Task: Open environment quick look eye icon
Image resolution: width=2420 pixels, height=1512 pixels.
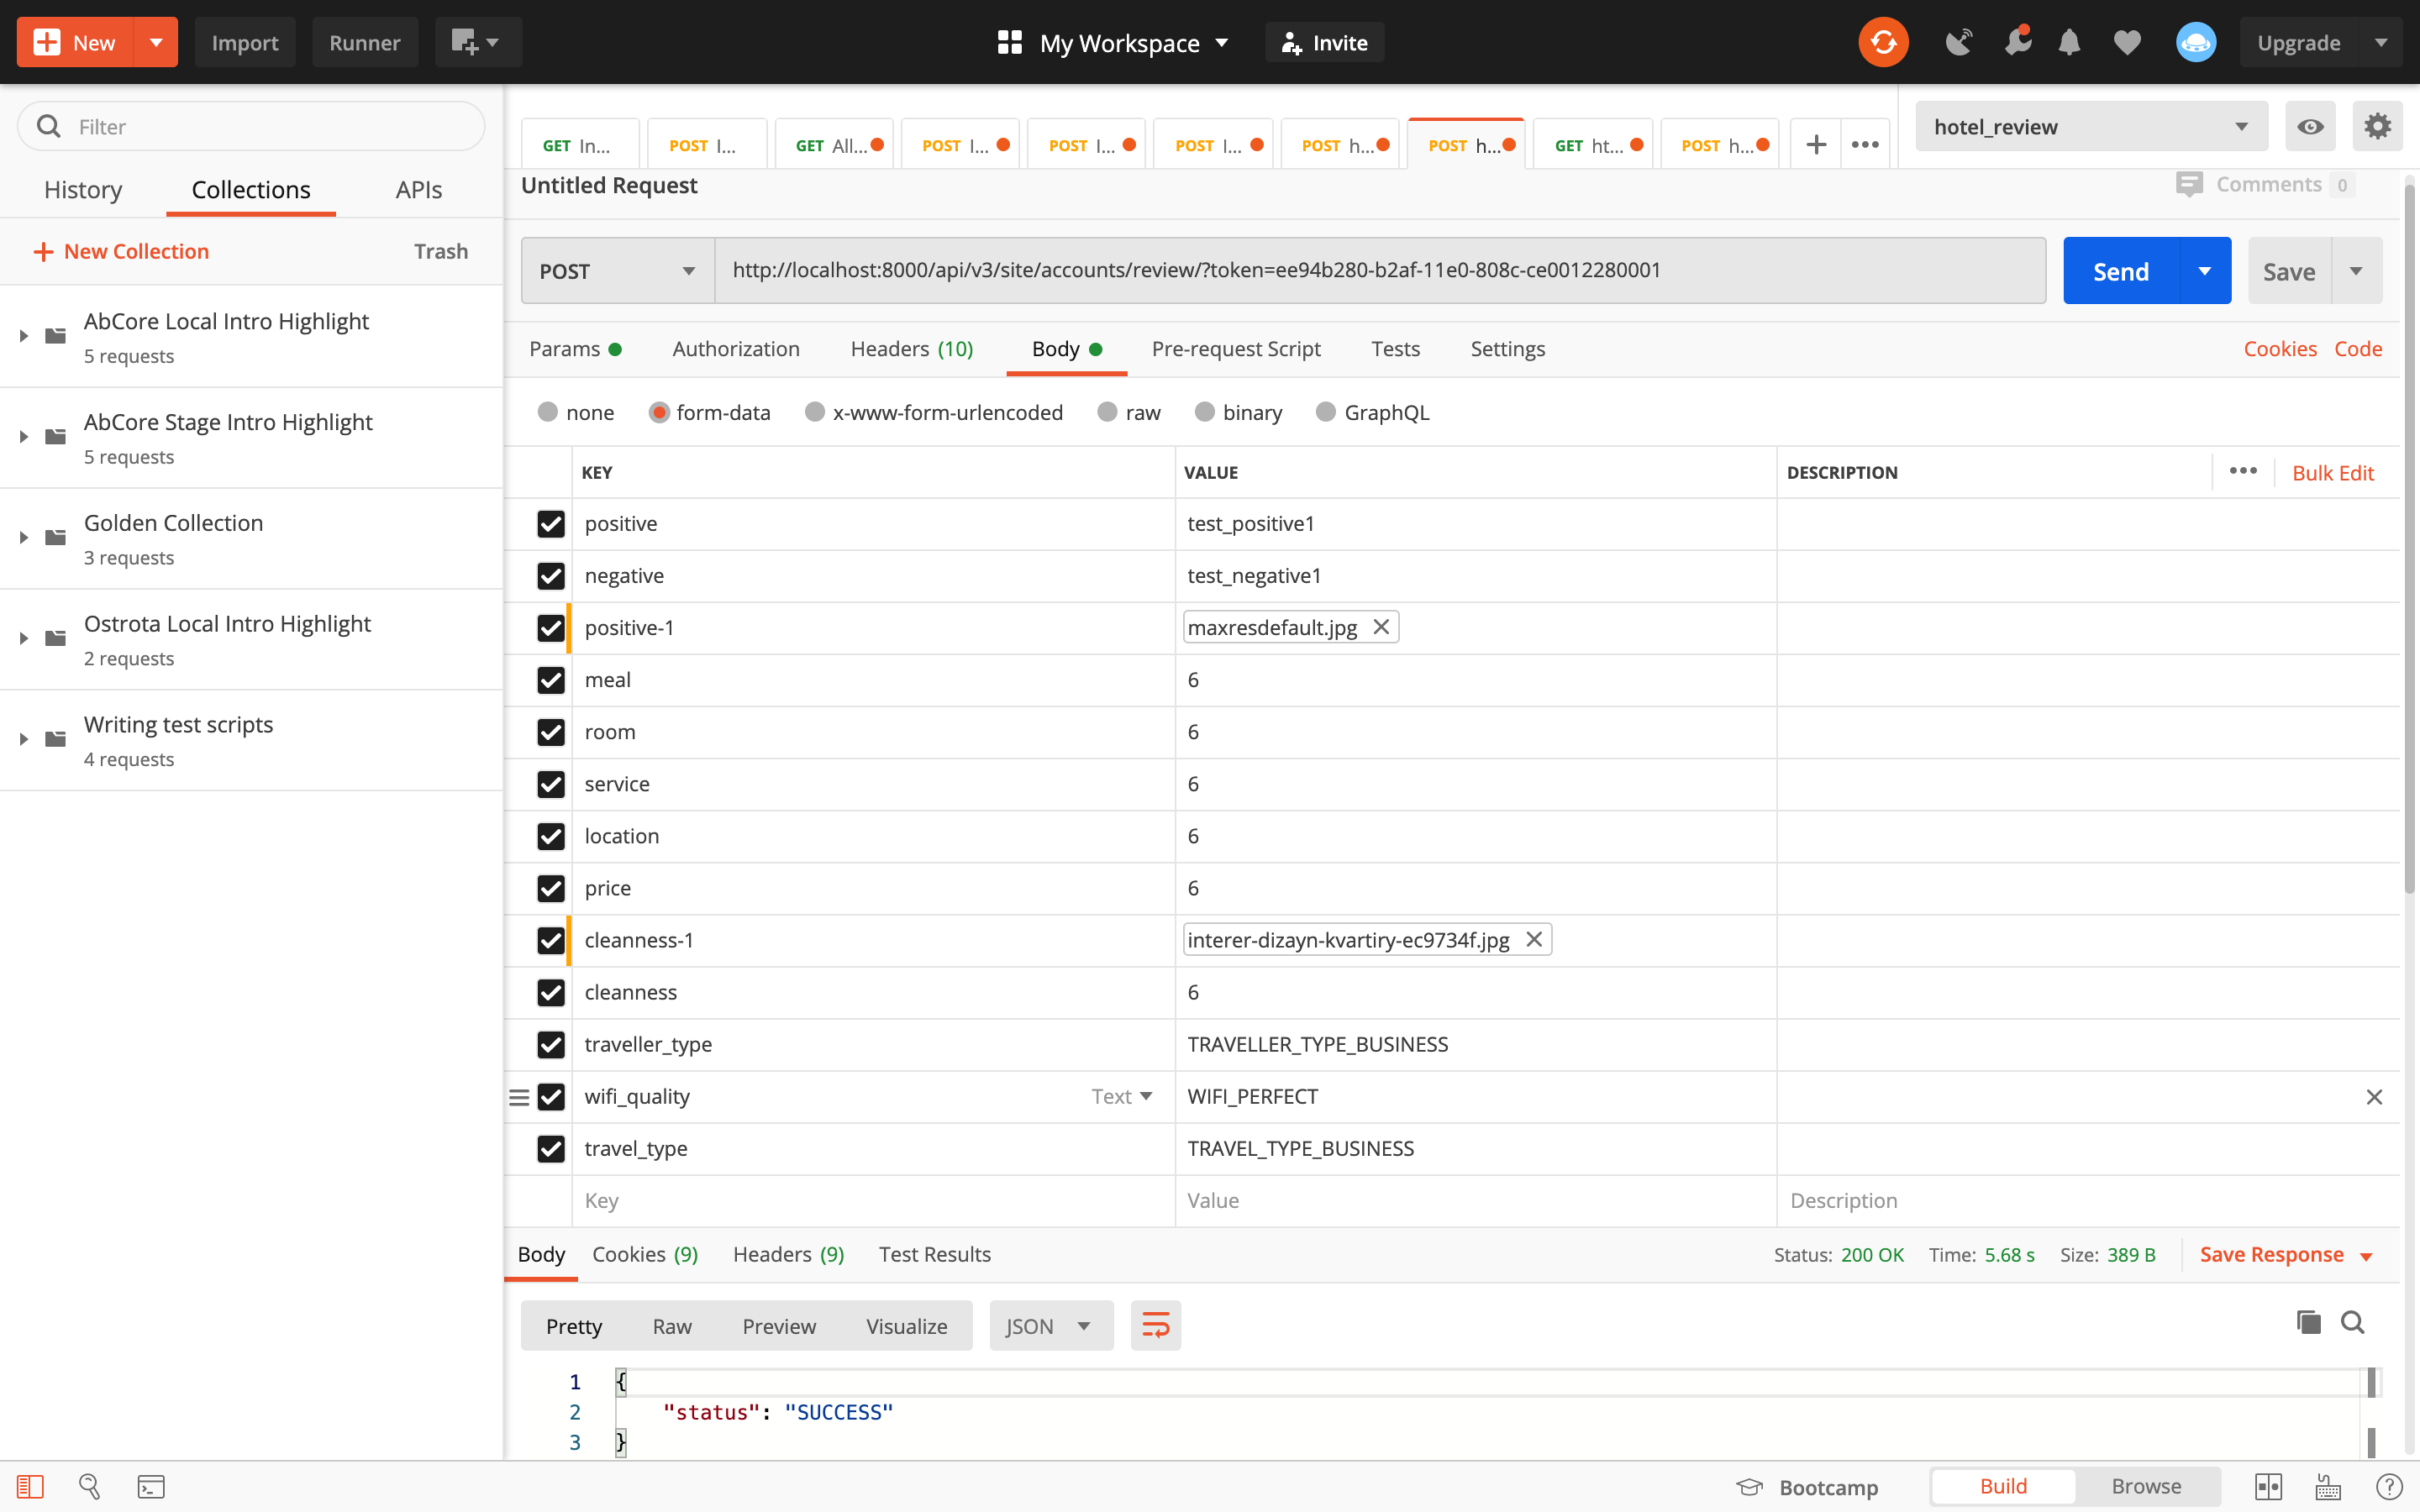Action: click(2310, 126)
